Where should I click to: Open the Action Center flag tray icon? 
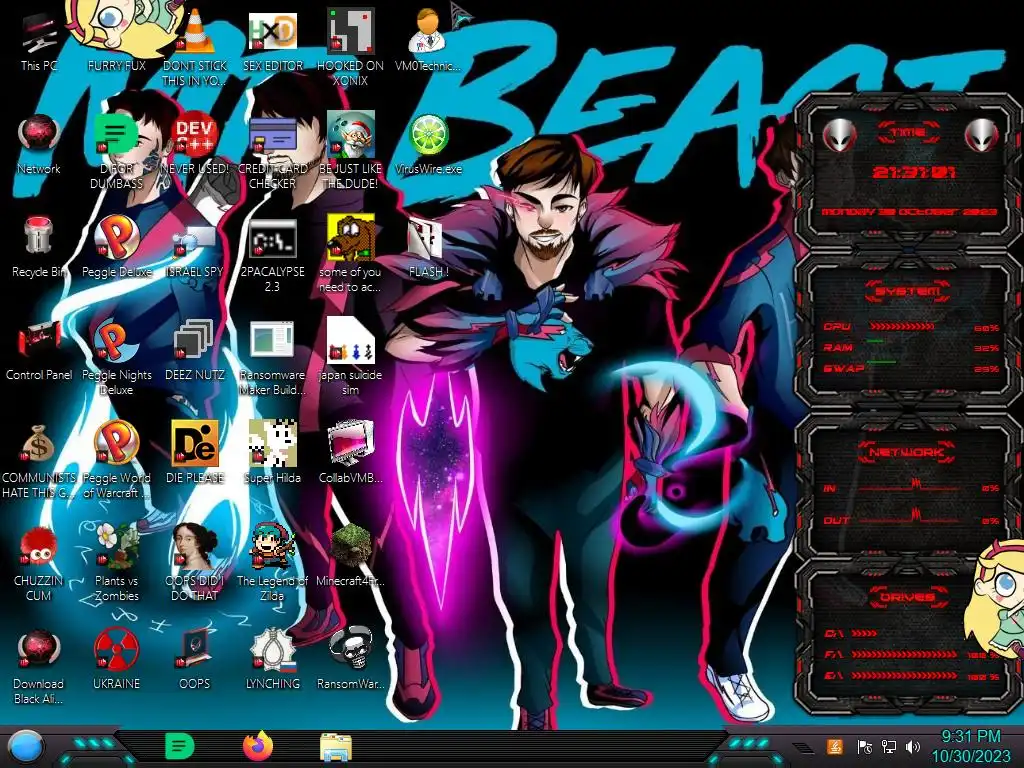click(x=864, y=746)
